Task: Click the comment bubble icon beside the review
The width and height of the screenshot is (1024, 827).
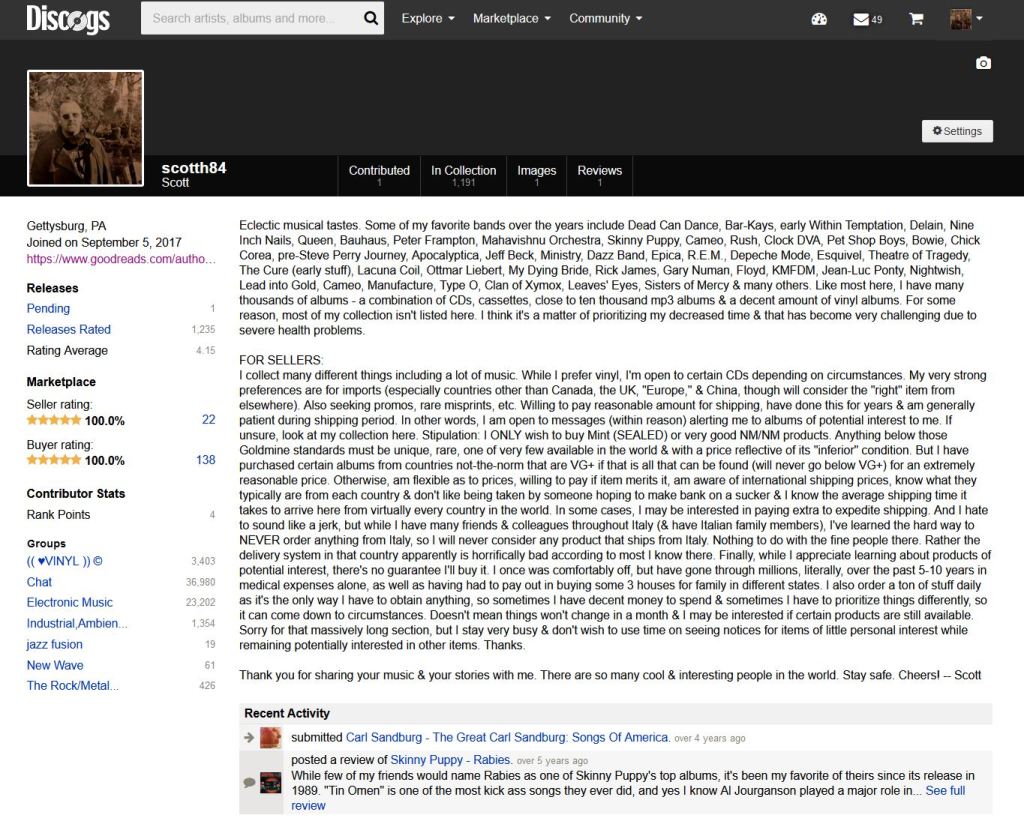Action: click(249, 779)
